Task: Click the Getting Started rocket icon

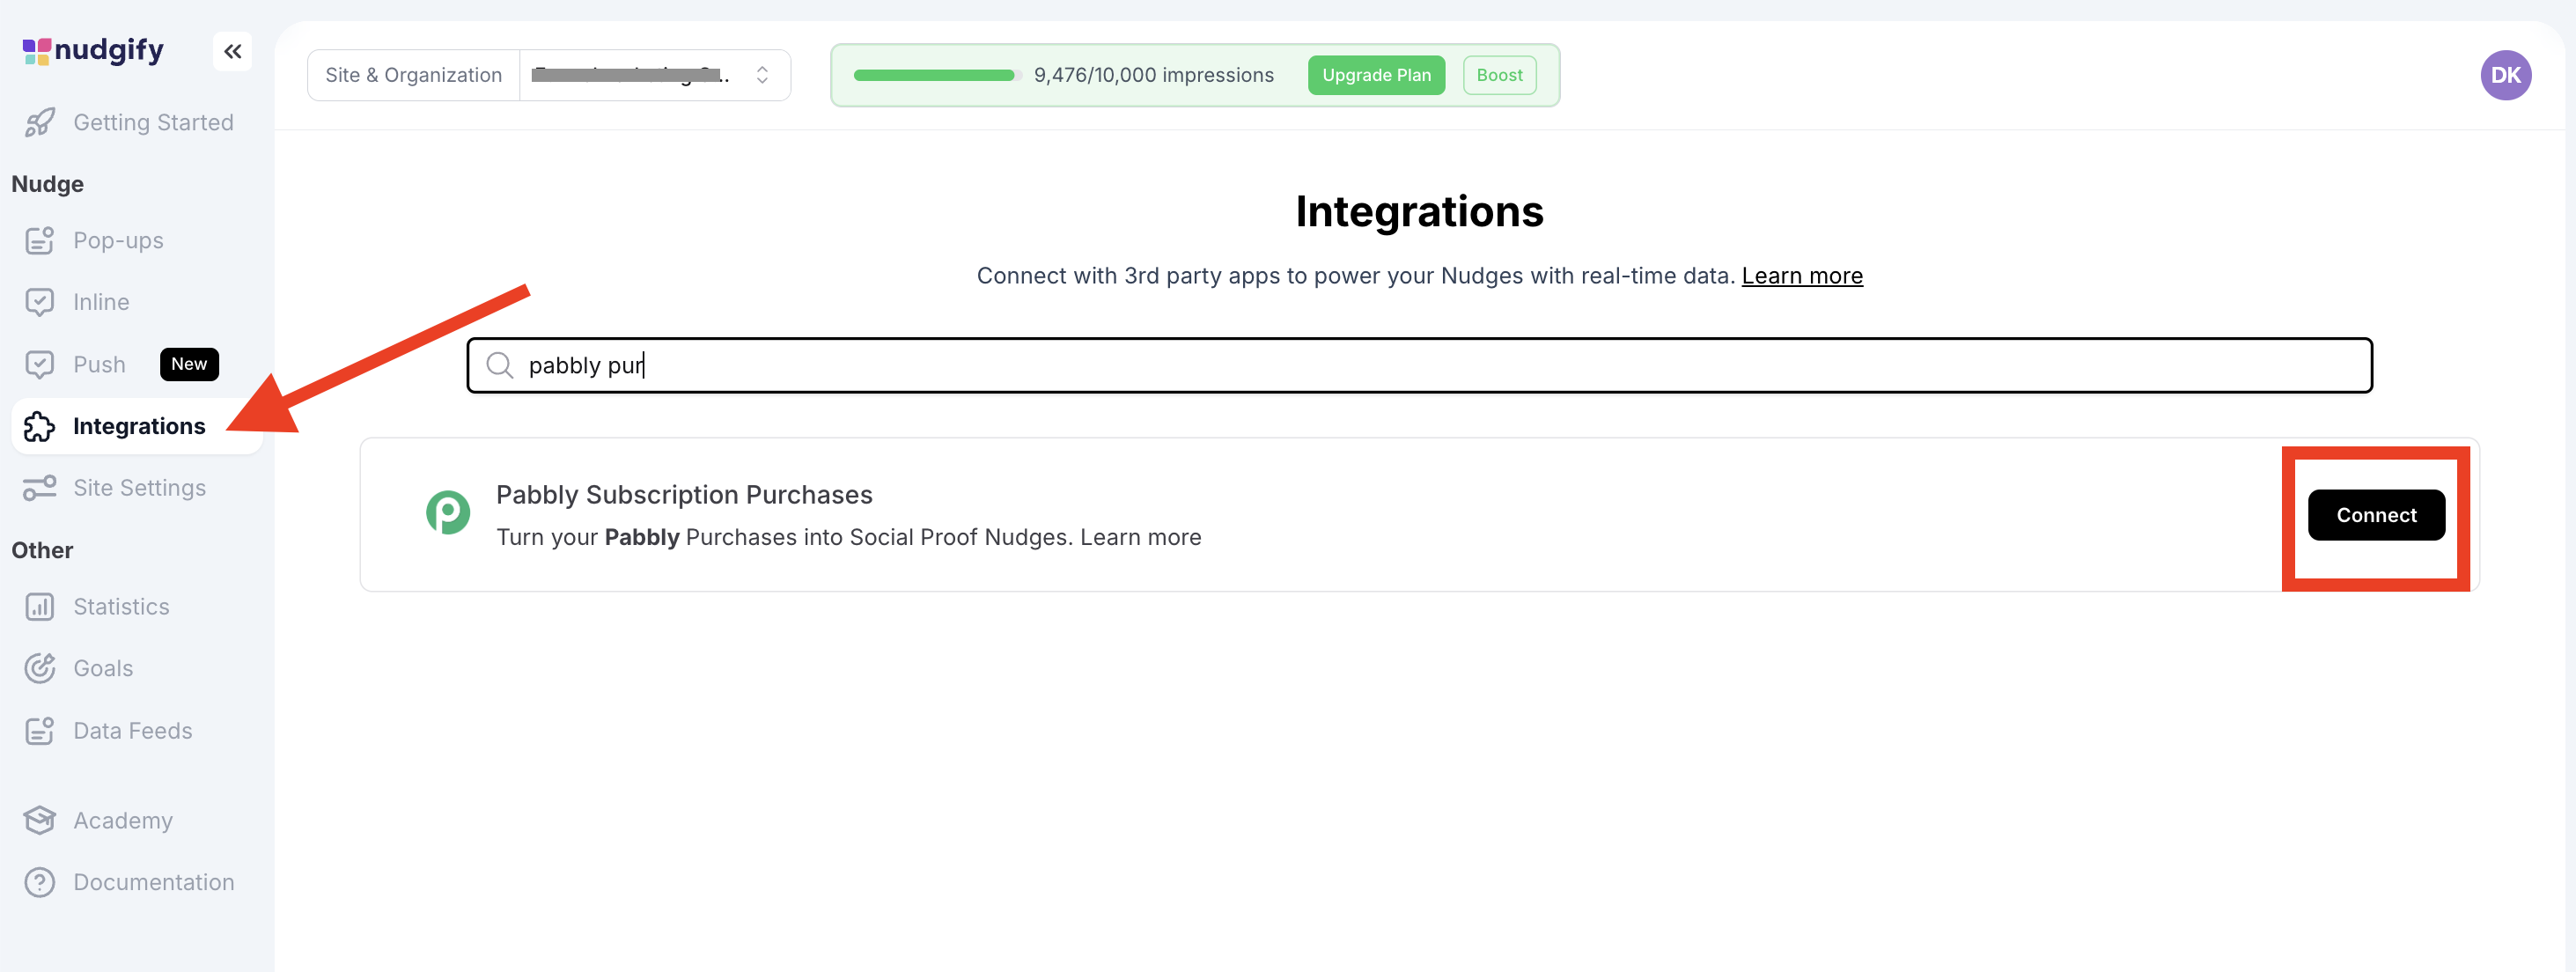Action: [40, 123]
